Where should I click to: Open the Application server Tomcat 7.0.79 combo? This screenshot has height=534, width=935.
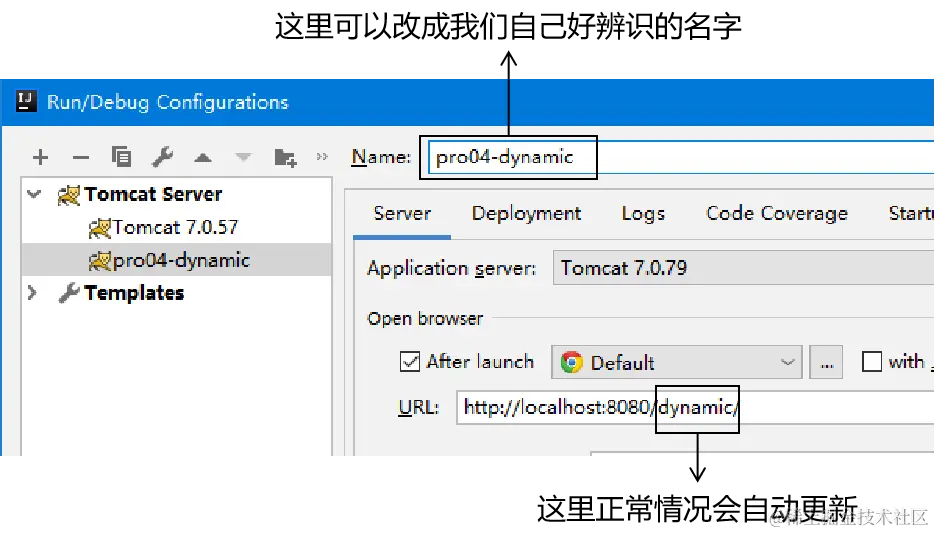pyautogui.click(x=743, y=268)
